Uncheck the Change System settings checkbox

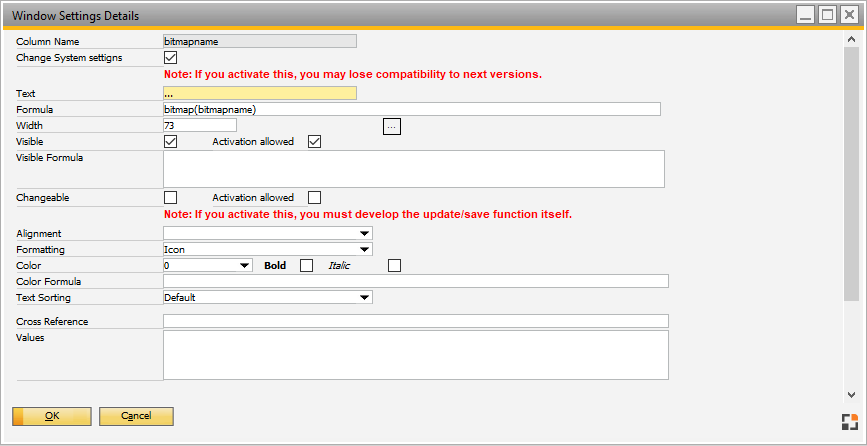click(170, 58)
